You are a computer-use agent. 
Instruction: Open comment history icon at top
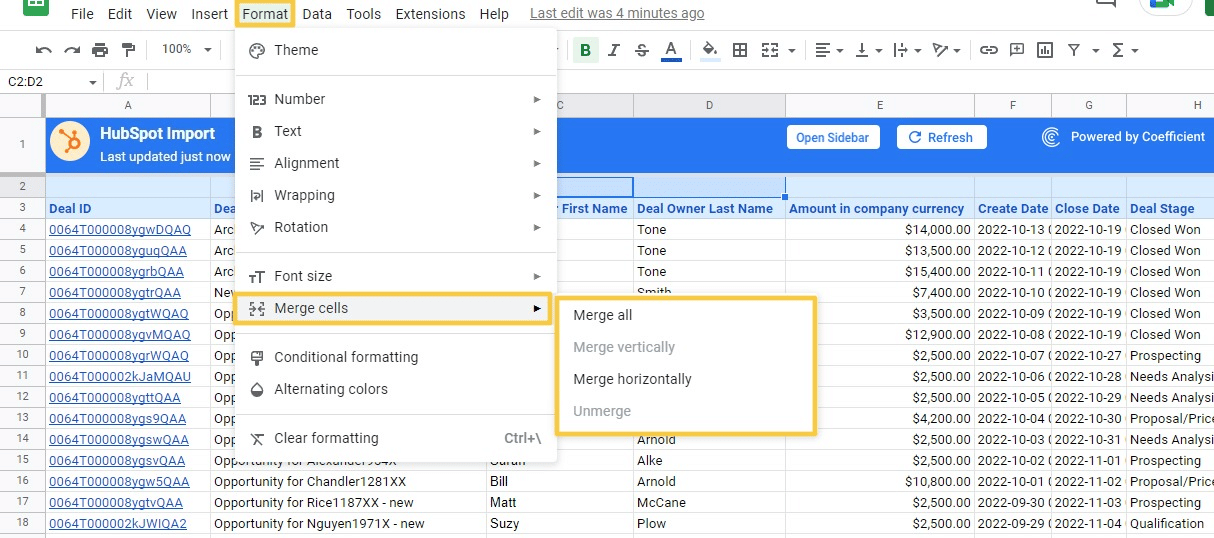(1106, 4)
